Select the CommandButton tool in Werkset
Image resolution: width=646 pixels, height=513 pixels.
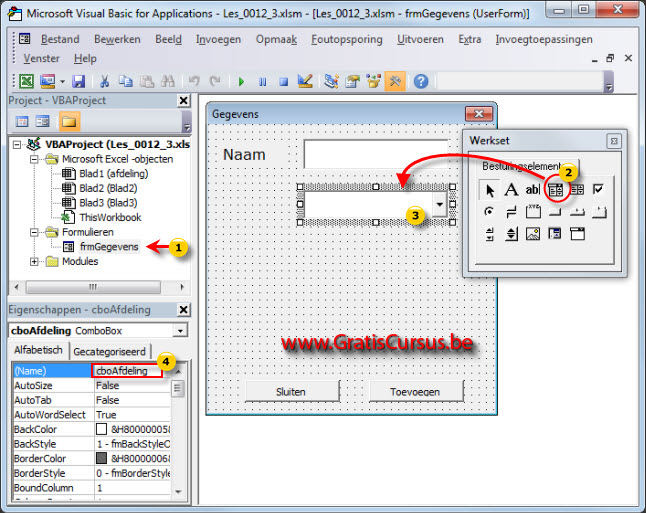[x=555, y=212]
